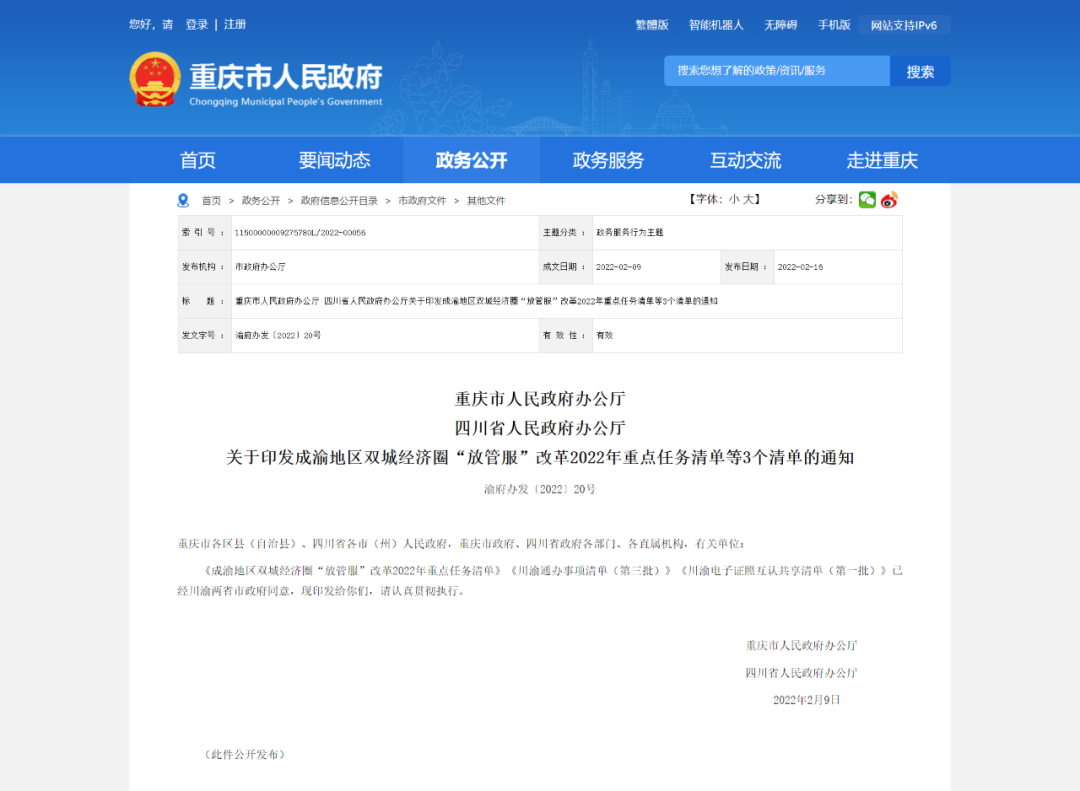The image size is (1080, 791).
Task: Set font size to 大
Action: click(x=747, y=199)
